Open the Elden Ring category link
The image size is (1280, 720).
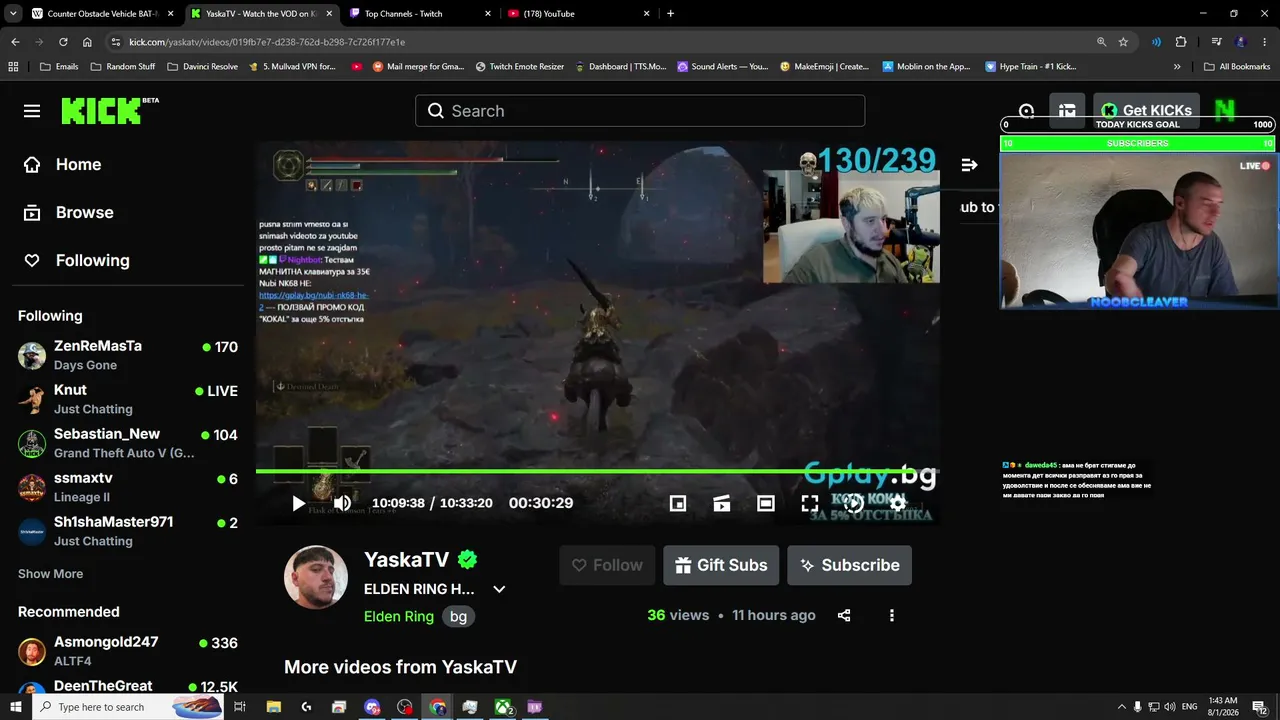(x=399, y=616)
